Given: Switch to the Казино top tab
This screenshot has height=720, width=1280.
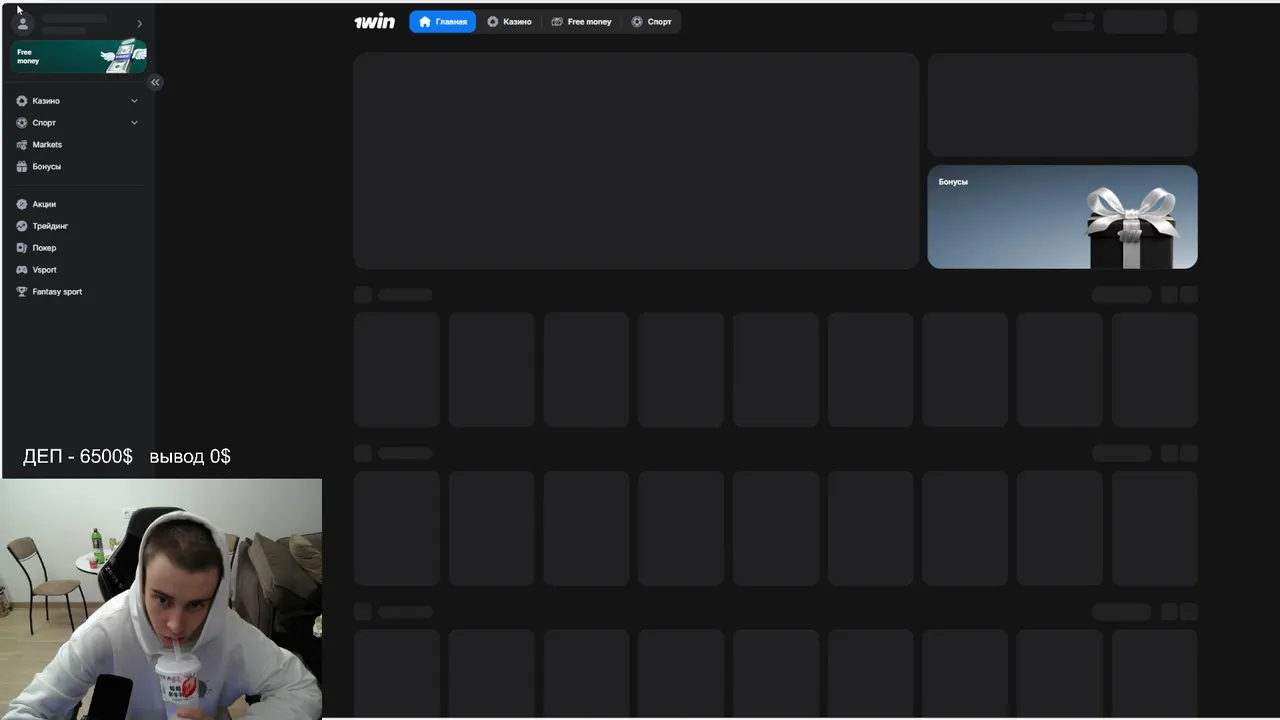Looking at the screenshot, I should coord(509,21).
